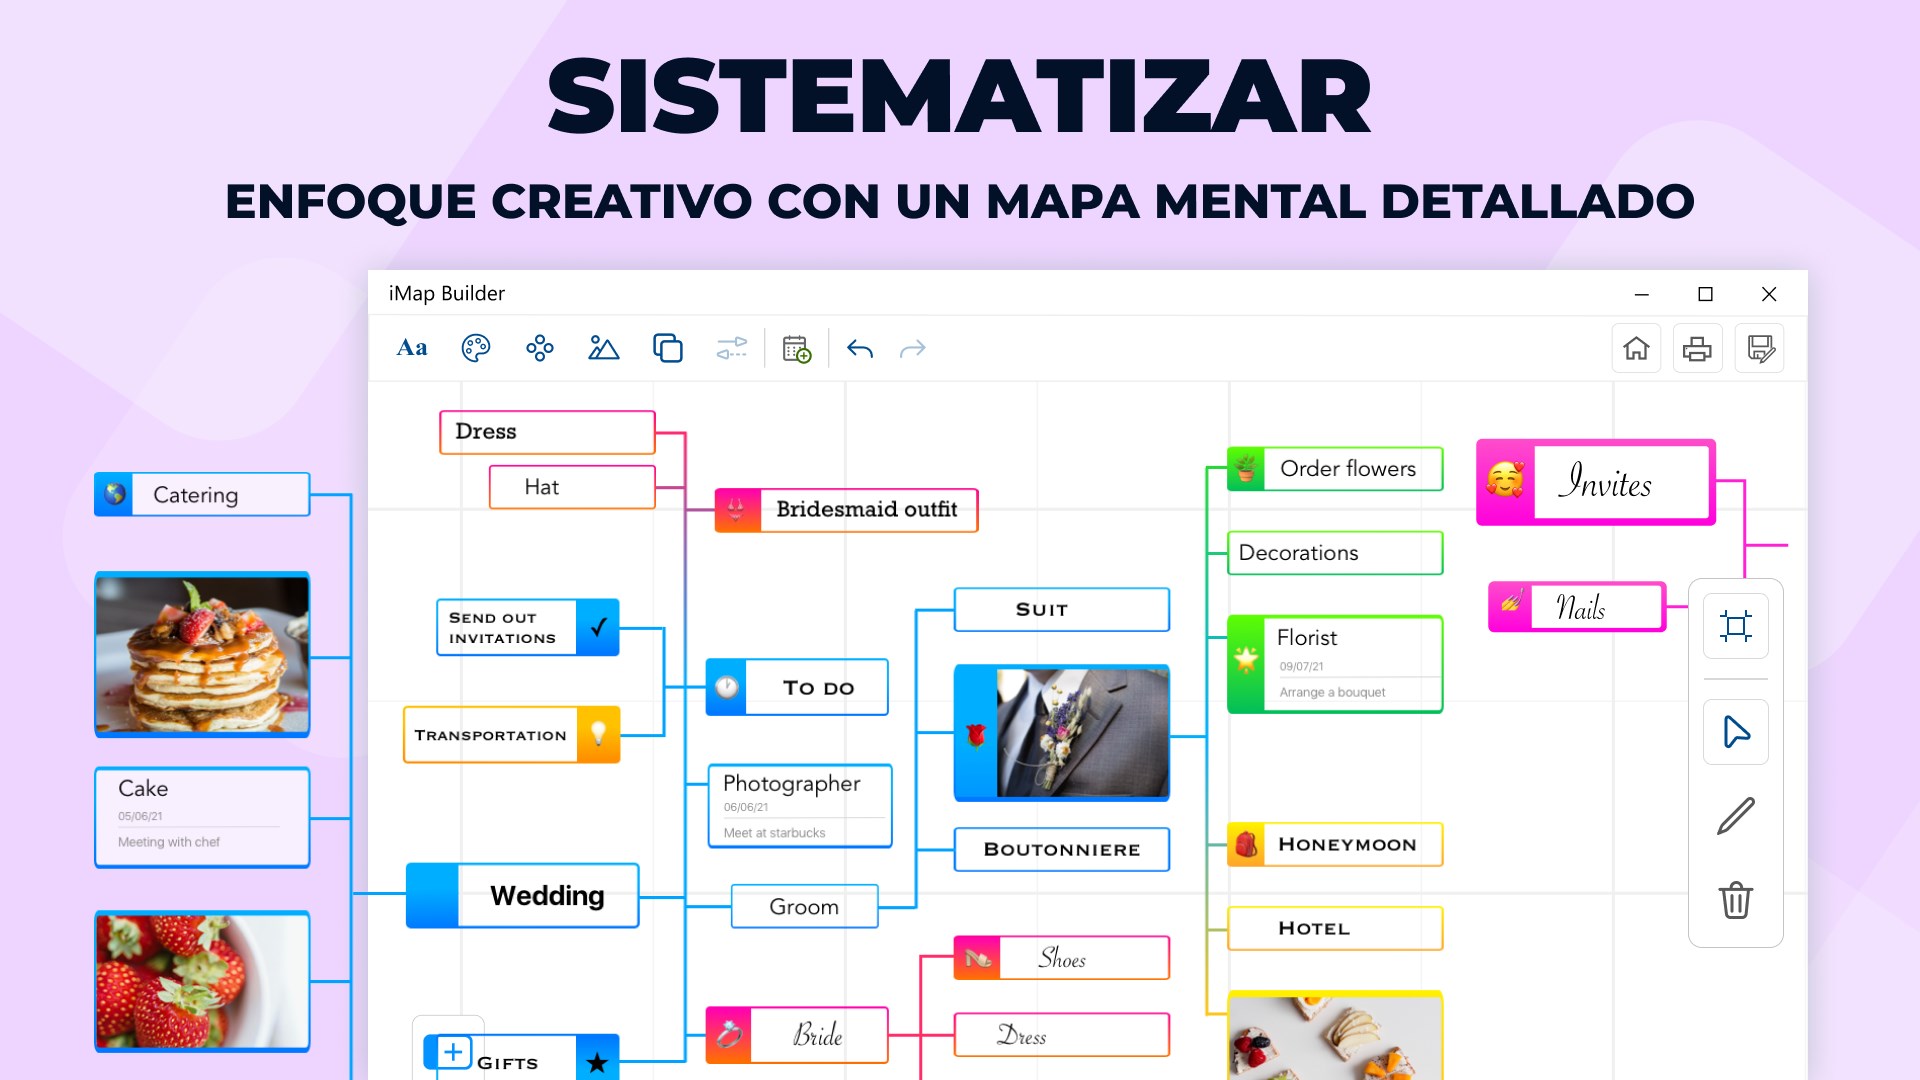The image size is (1920, 1080).
Task: Click the plus button beside Gifts
Action: (x=453, y=1052)
